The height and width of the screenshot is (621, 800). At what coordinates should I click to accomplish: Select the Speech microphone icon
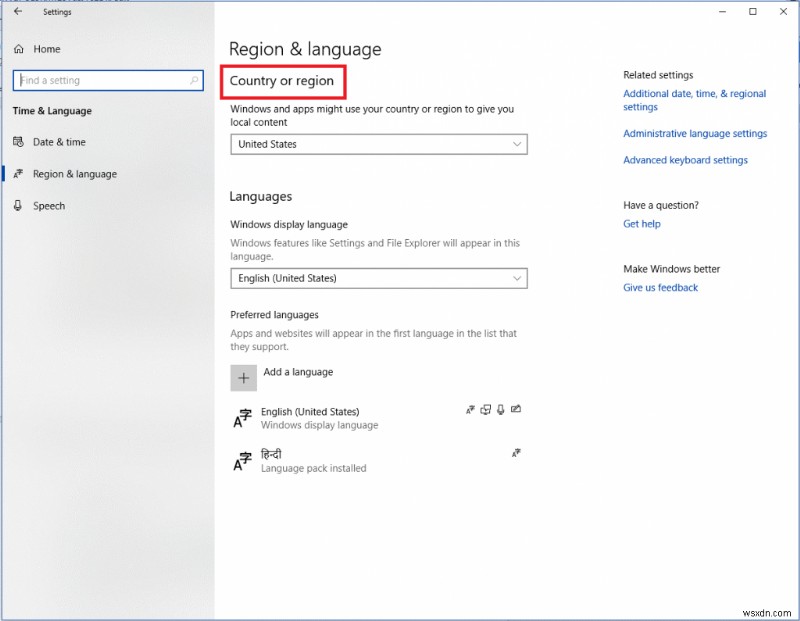[x=20, y=206]
